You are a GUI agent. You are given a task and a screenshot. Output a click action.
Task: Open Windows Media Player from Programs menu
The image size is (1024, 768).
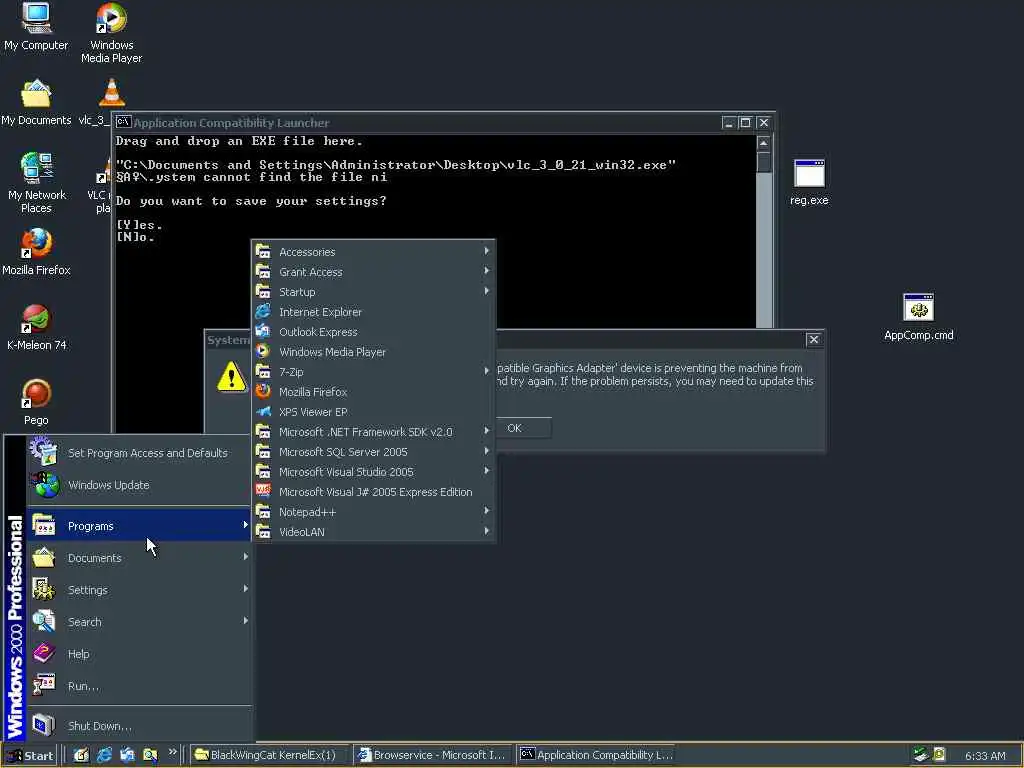(374, 351)
